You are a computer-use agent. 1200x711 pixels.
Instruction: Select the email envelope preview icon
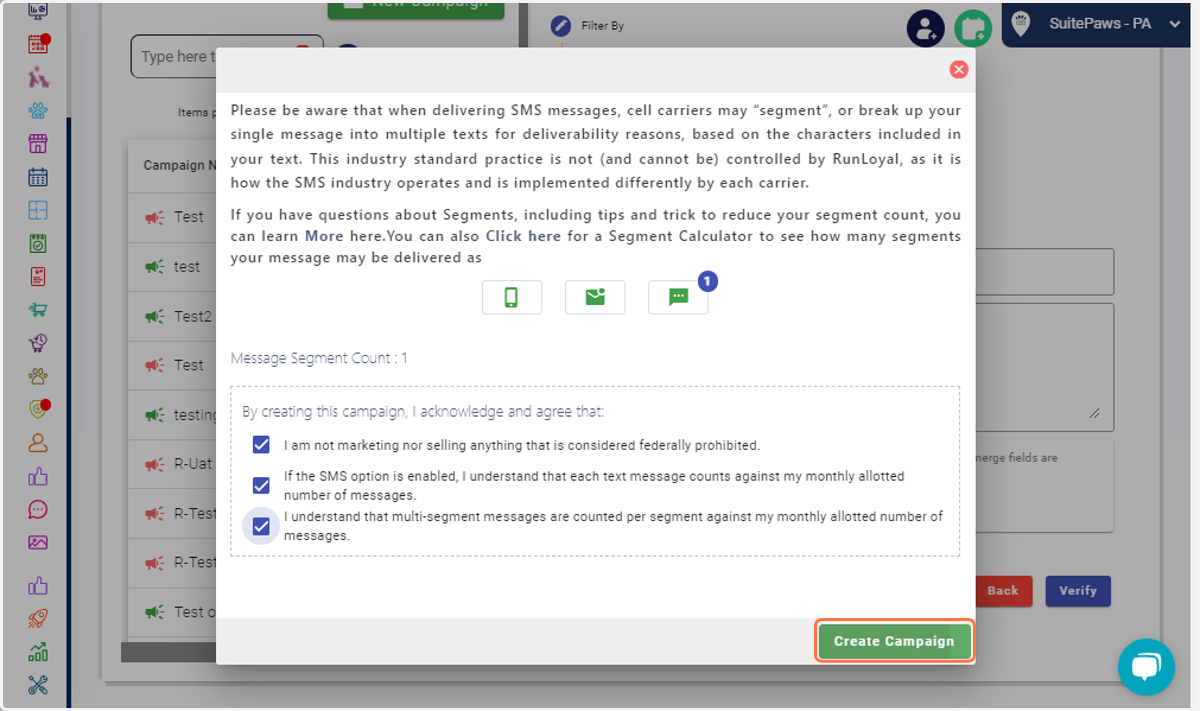(x=595, y=297)
